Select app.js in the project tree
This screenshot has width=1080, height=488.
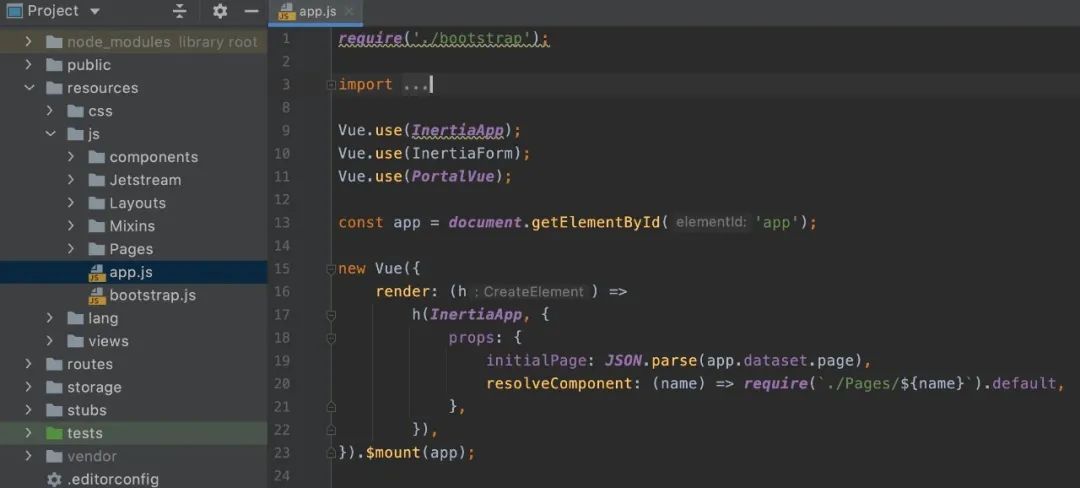[x=130, y=272]
